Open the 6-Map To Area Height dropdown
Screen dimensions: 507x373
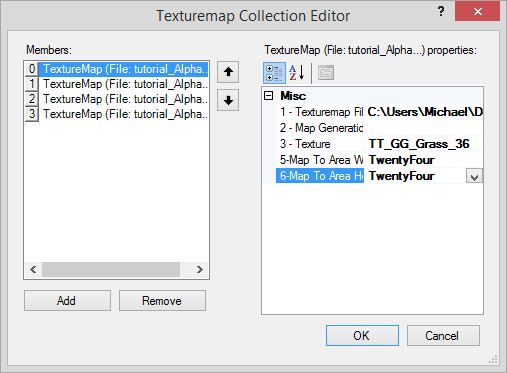[x=474, y=176]
